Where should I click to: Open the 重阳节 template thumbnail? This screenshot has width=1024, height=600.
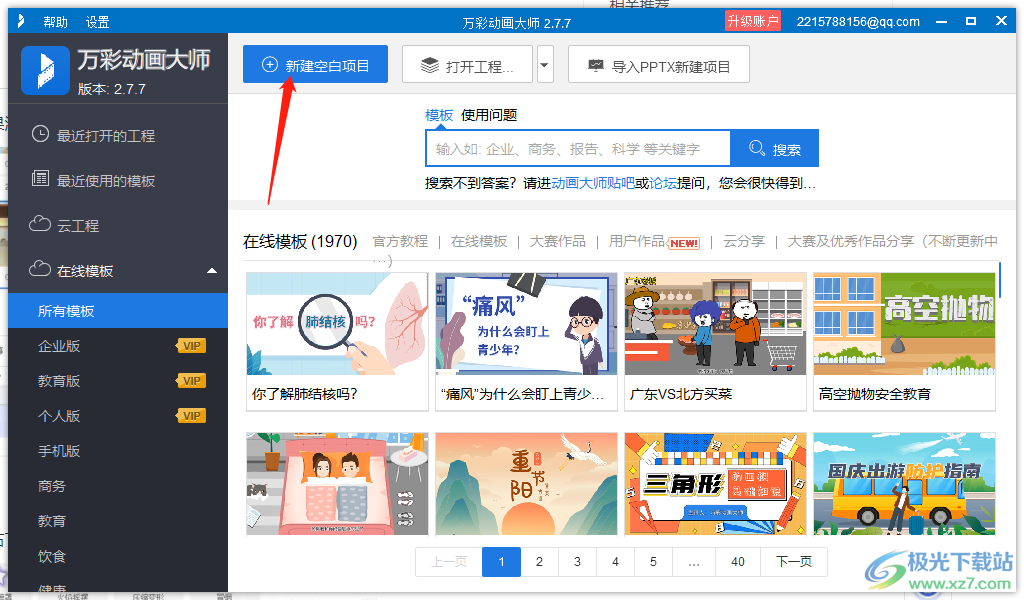[x=526, y=484]
